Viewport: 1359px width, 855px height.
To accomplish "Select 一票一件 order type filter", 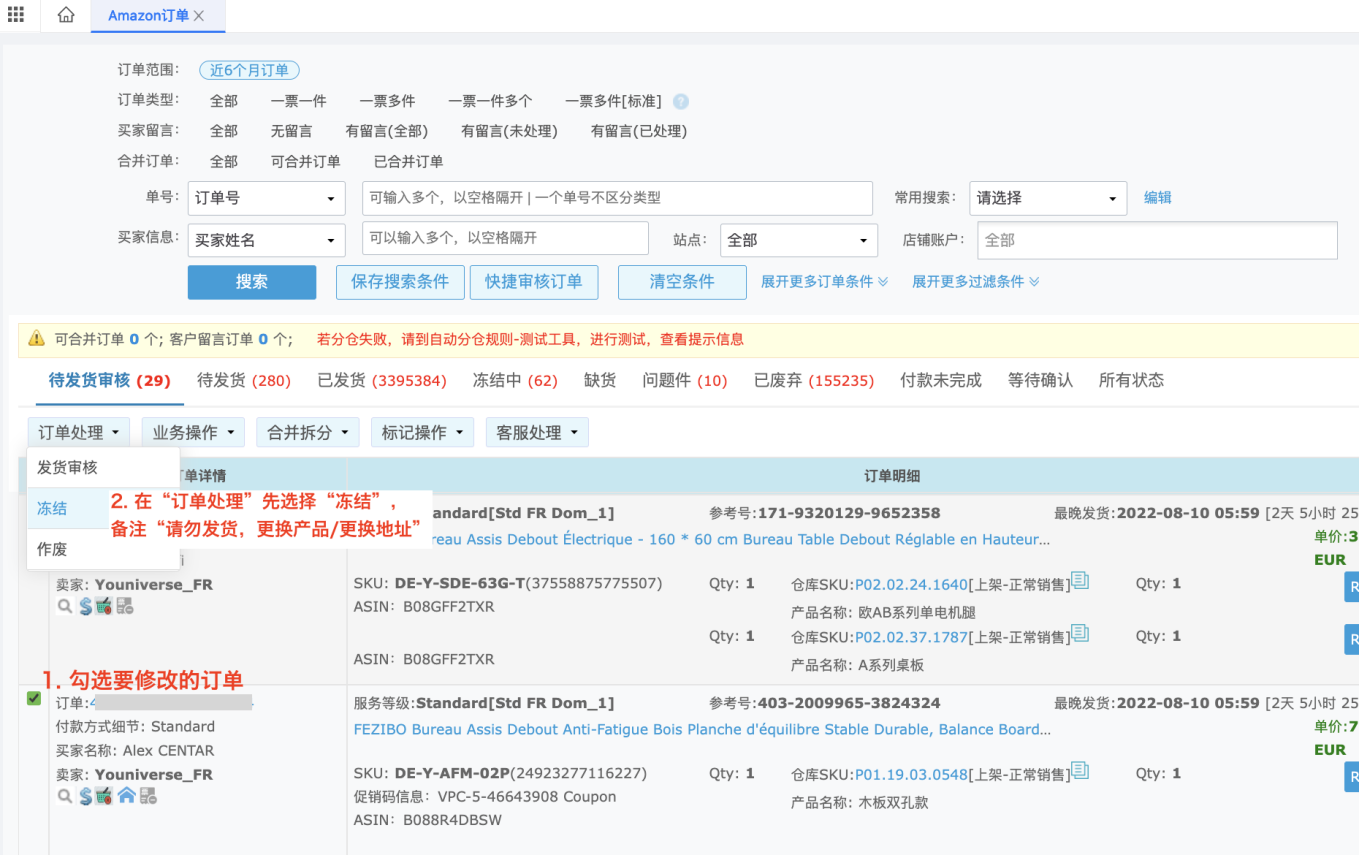I will tap(298, 101).
